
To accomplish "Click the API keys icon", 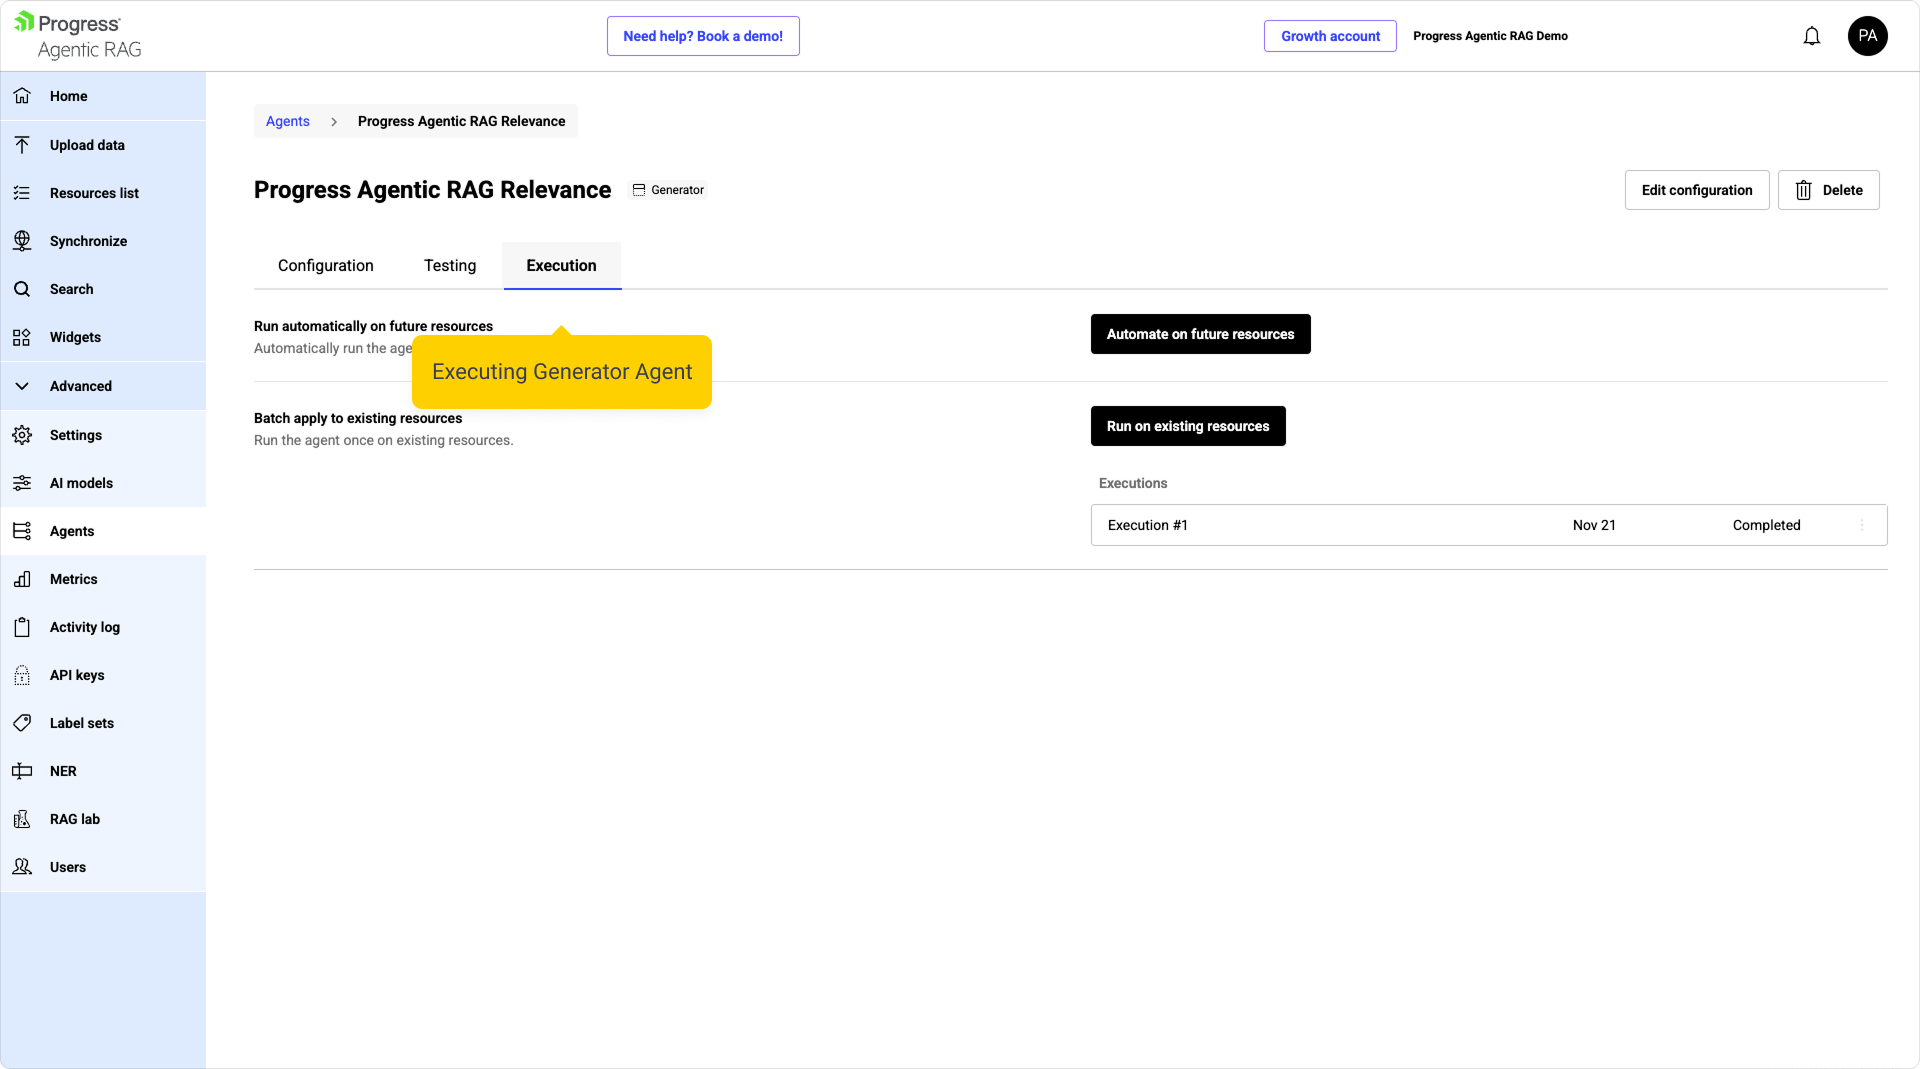I will tap(22, 675).
